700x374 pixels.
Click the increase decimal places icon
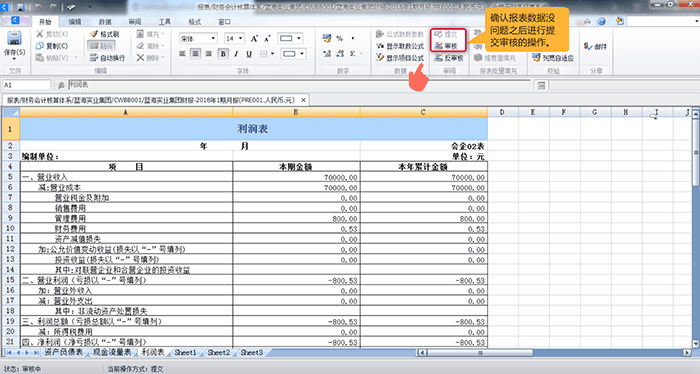click(326, 54)
